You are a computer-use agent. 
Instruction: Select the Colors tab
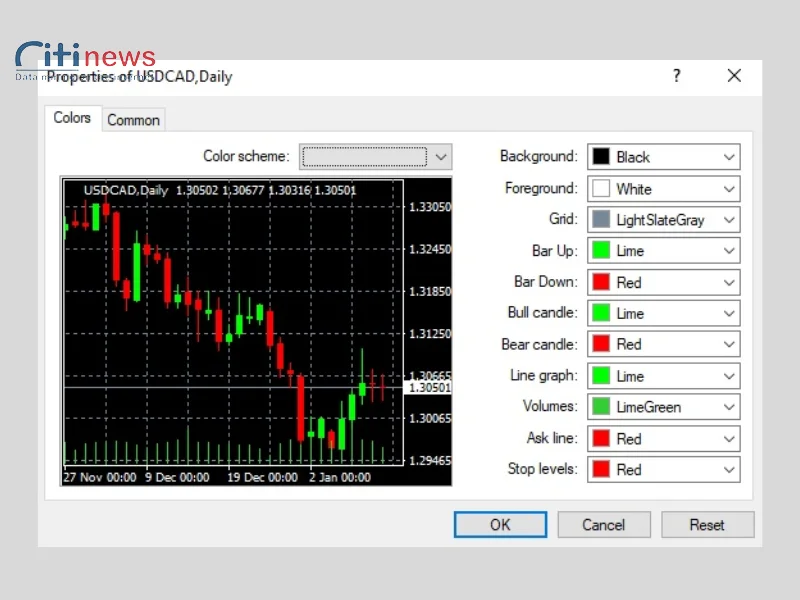point(72,118)
